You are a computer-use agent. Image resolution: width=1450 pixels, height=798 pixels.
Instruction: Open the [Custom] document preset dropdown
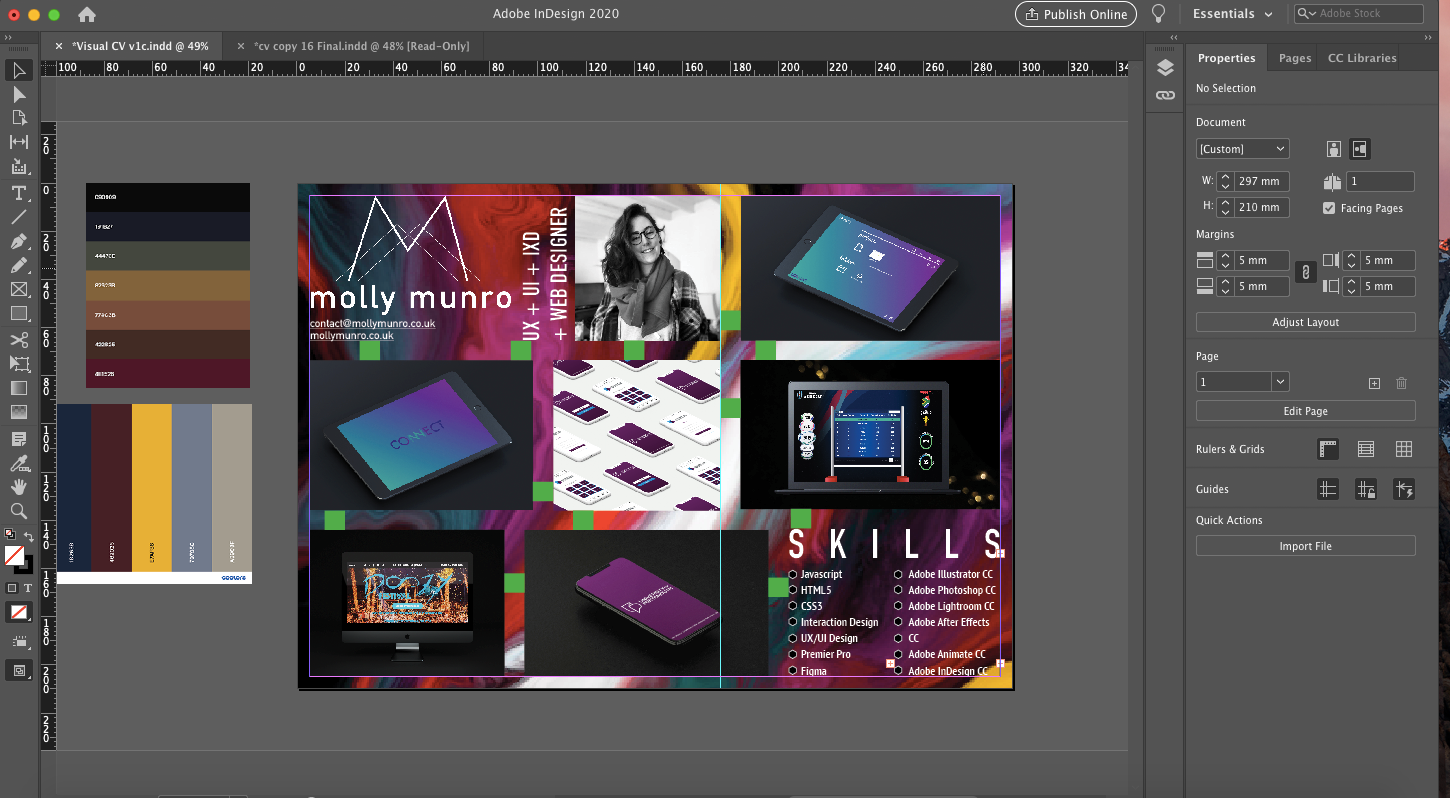[1243, 149]
